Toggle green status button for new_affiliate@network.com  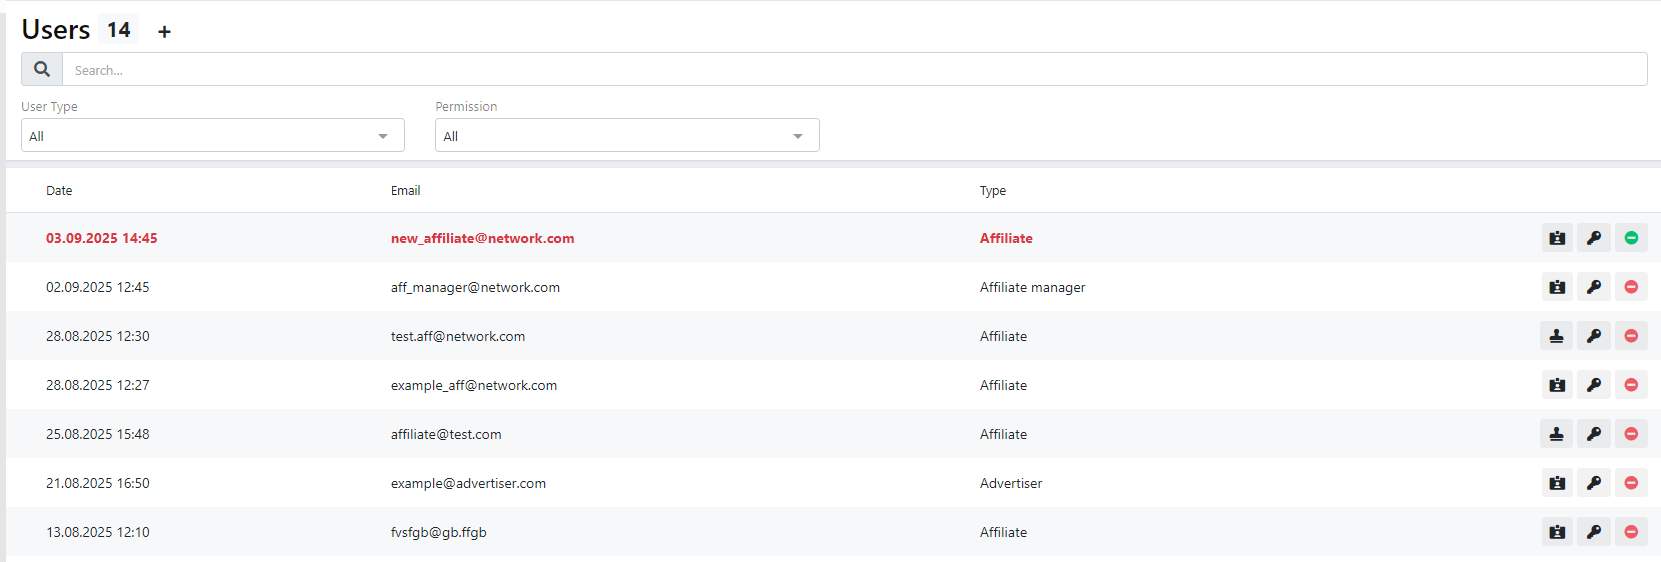tap(1631, 238)
